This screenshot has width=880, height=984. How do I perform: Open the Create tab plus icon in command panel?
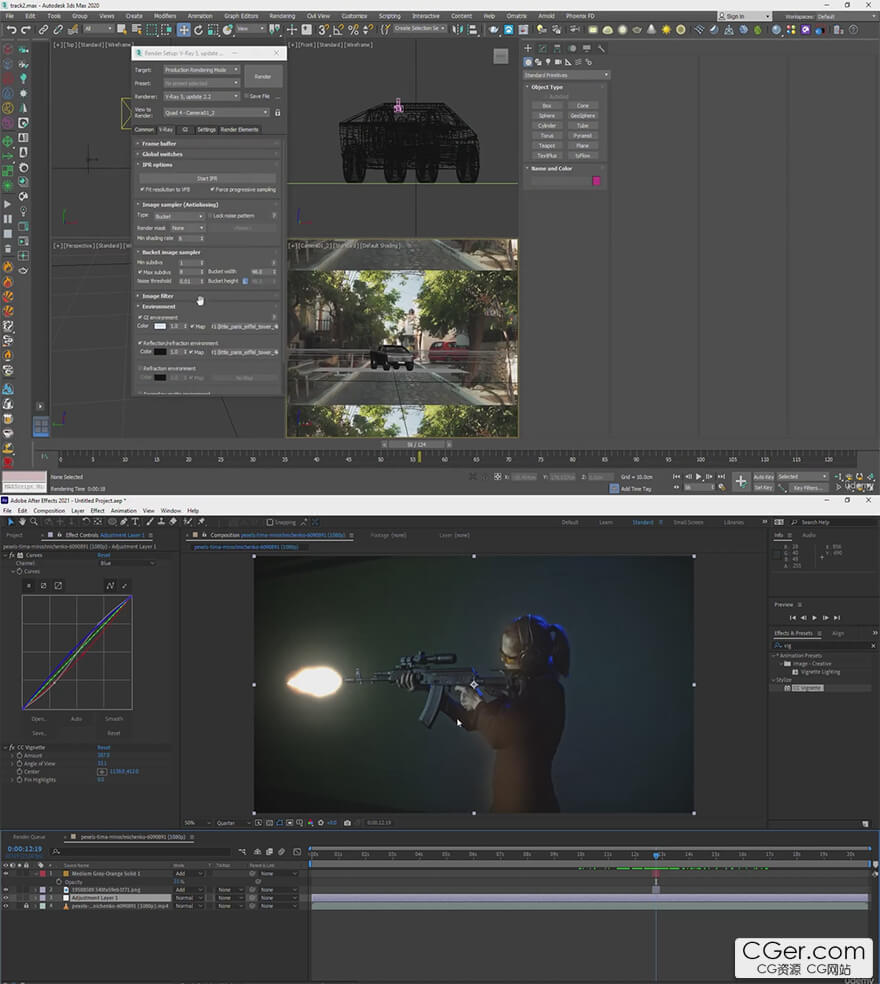pos(528,48)
